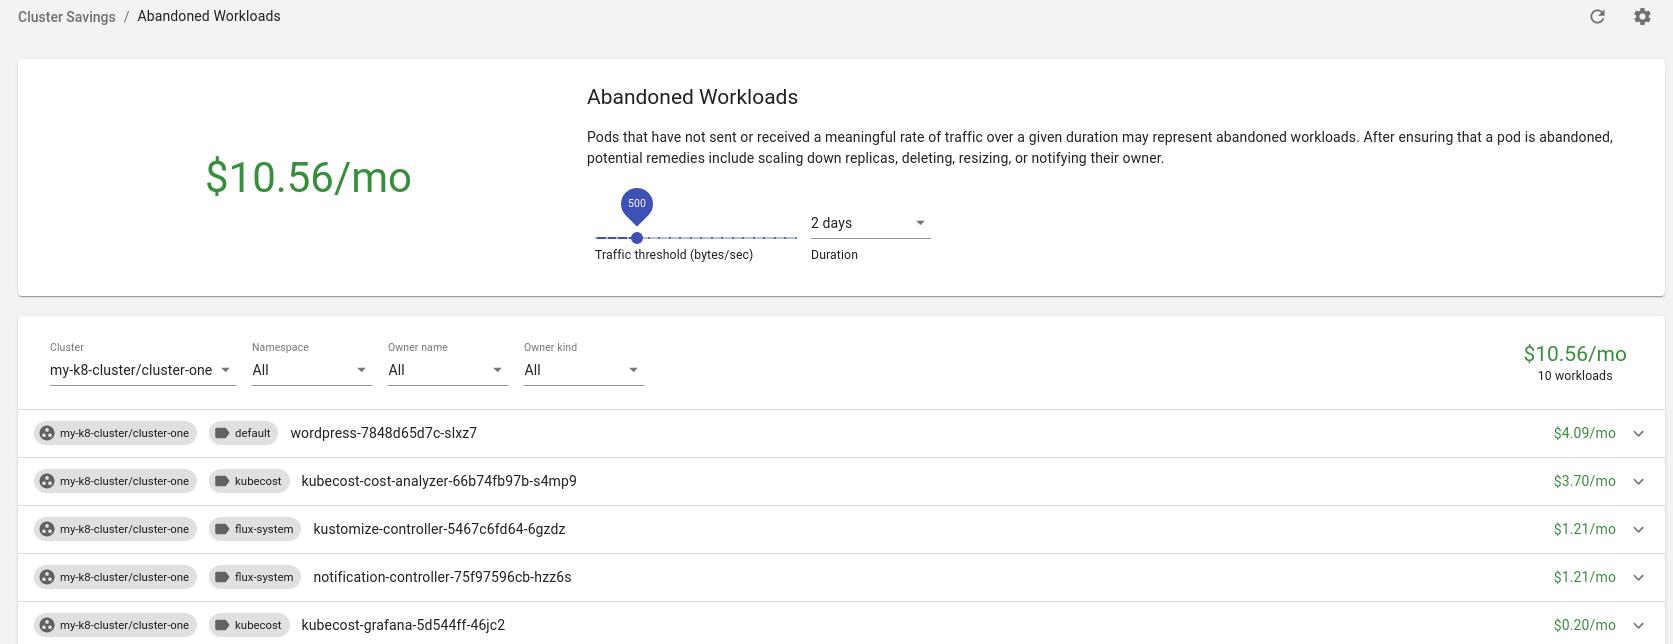
Task: Click the kubecost-grafana-5d544ff-46jc2 workload name
Action: [x=403, y=625]
